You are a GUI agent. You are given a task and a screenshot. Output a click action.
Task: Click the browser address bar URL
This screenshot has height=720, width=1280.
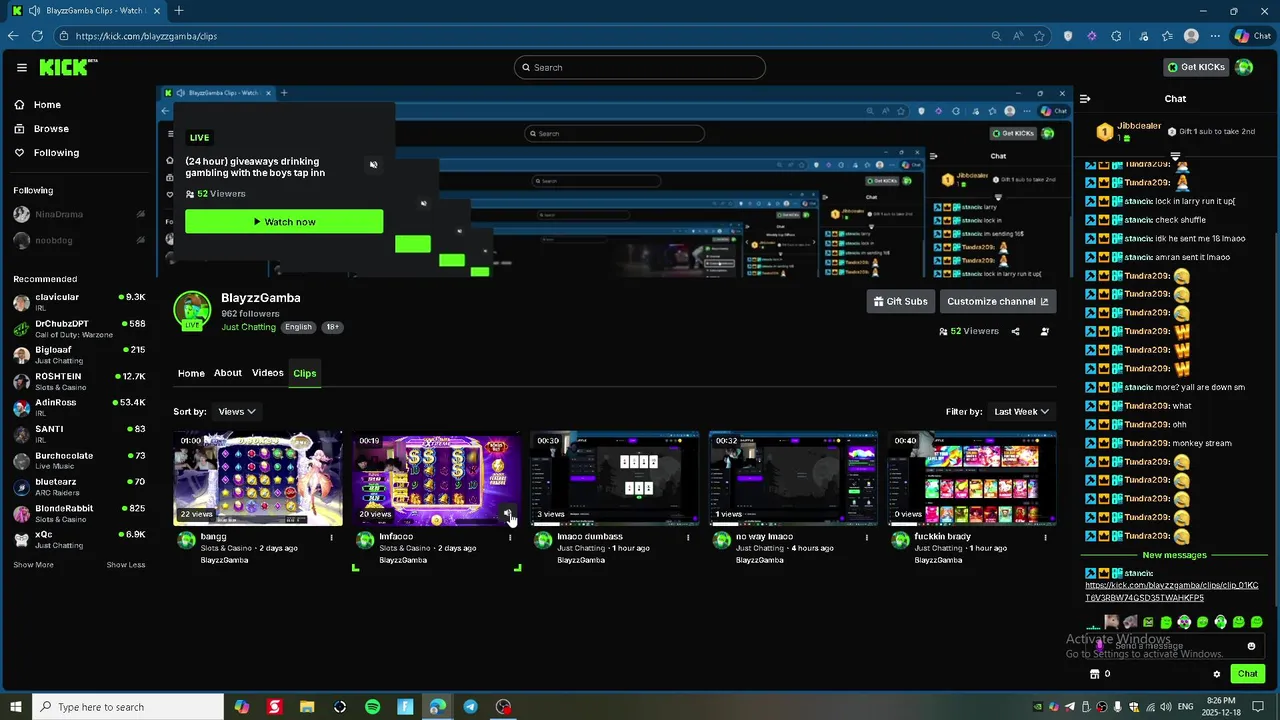[x=146, y=36]
